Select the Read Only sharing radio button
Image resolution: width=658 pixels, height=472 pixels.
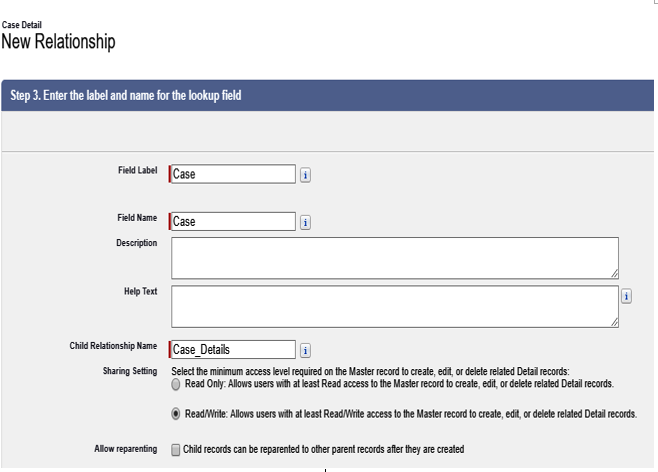click(x=176, y=384)
